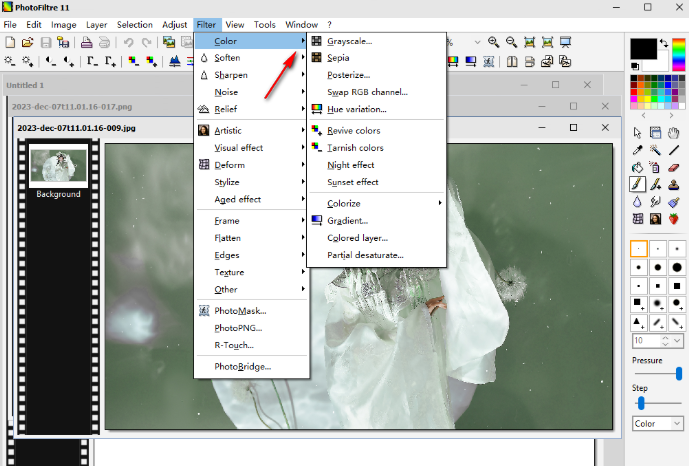
Task: Select the Magic wand tool
Action: (656, 150)
